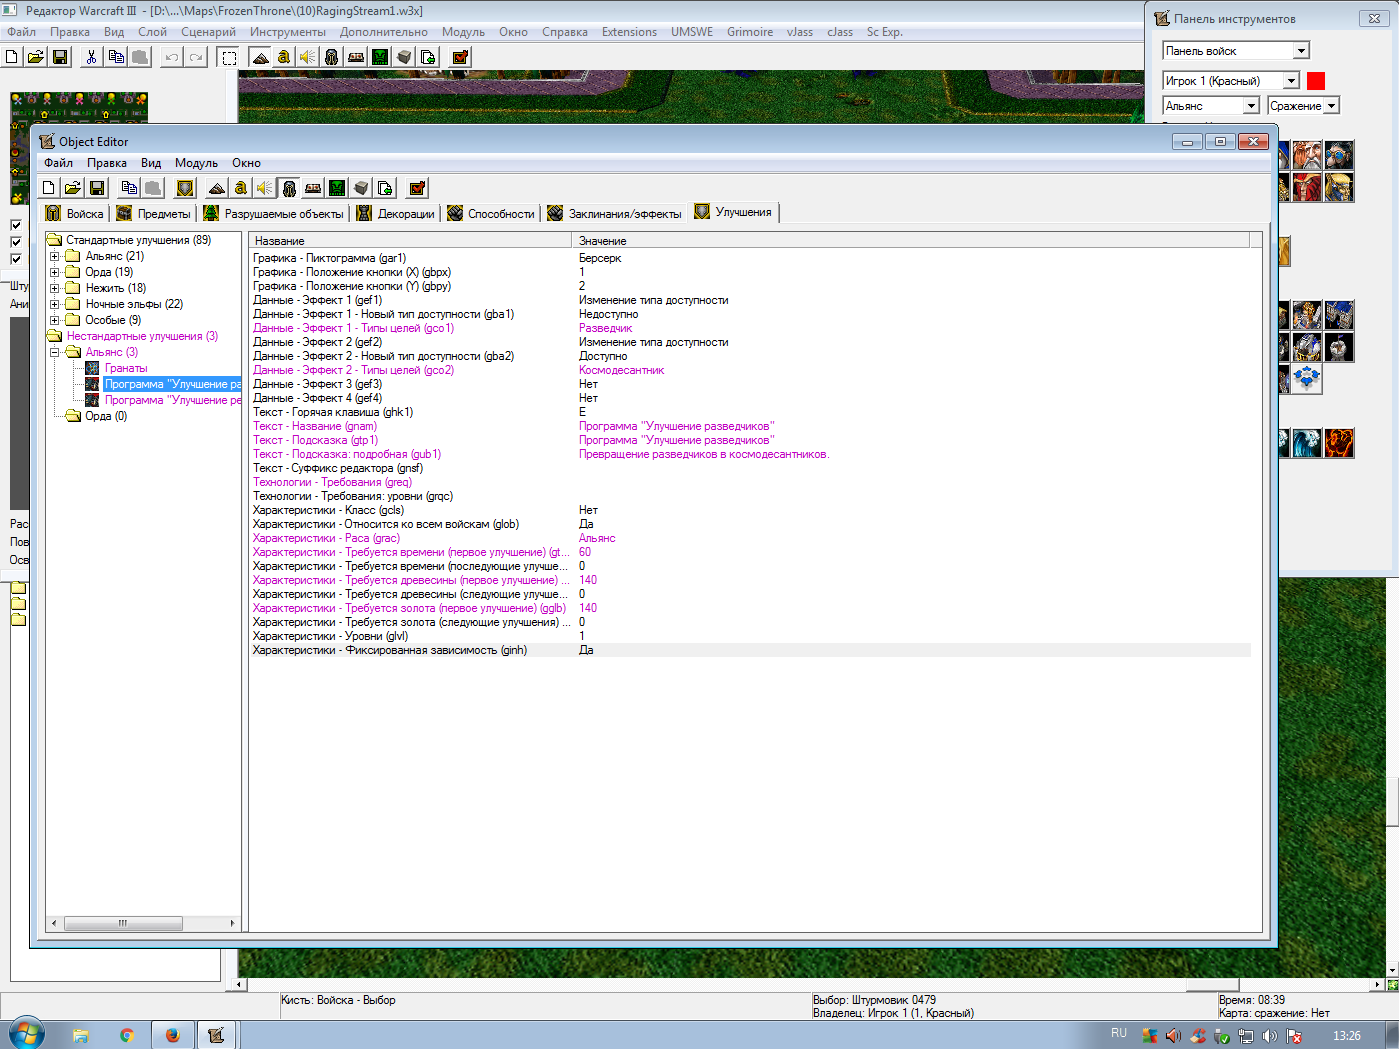Select row Графика - Пиктограмма (gar1)
This screenshot has height=1049, width=1399.
point(750,258)
